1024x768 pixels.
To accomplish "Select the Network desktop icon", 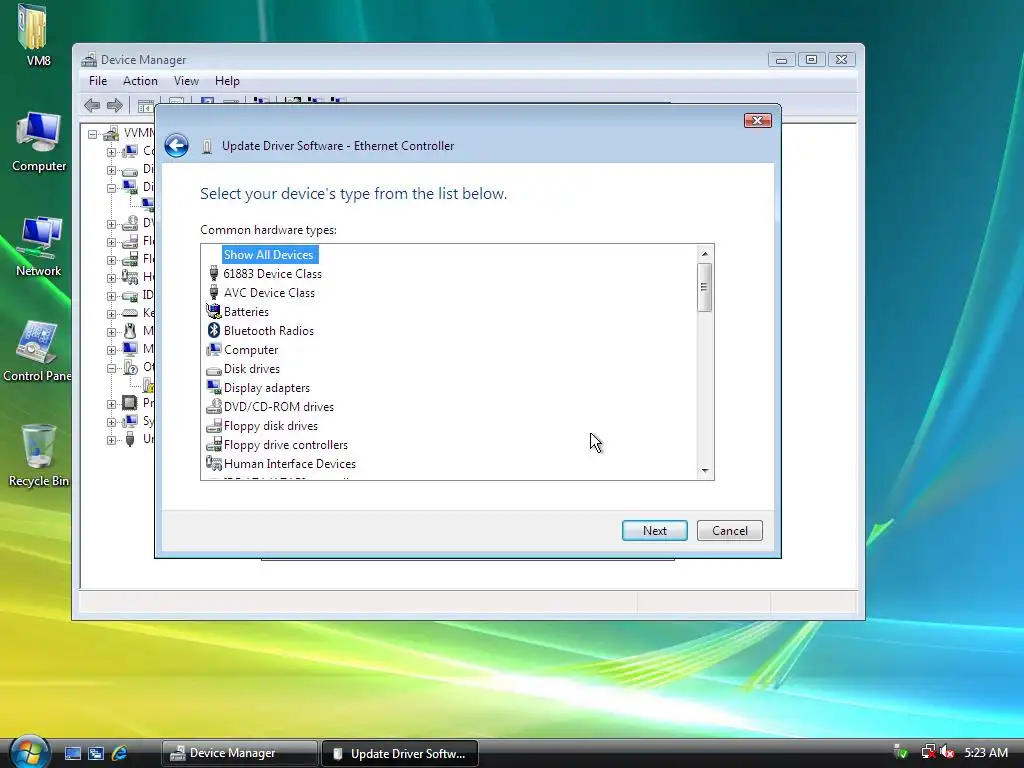I will pyautogui.click(x=39, y=247).
